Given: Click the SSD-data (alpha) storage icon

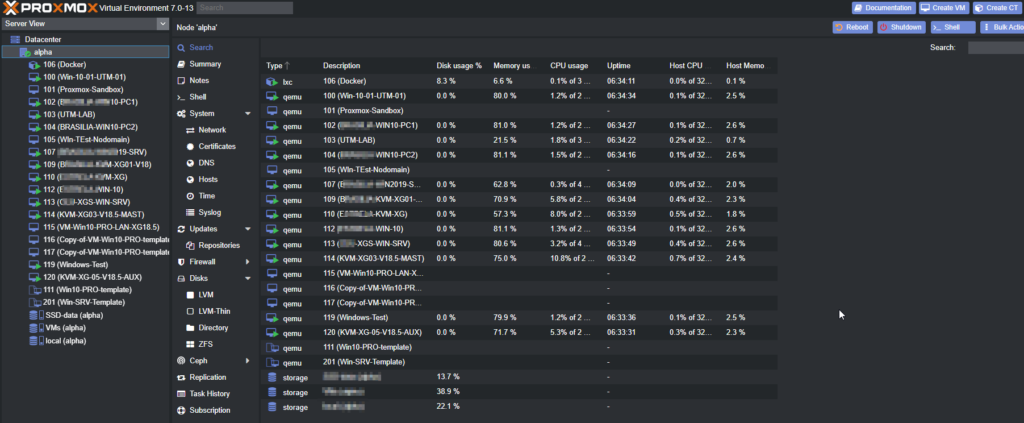Looking at the screenshot, I should click(x=35, y=315).
